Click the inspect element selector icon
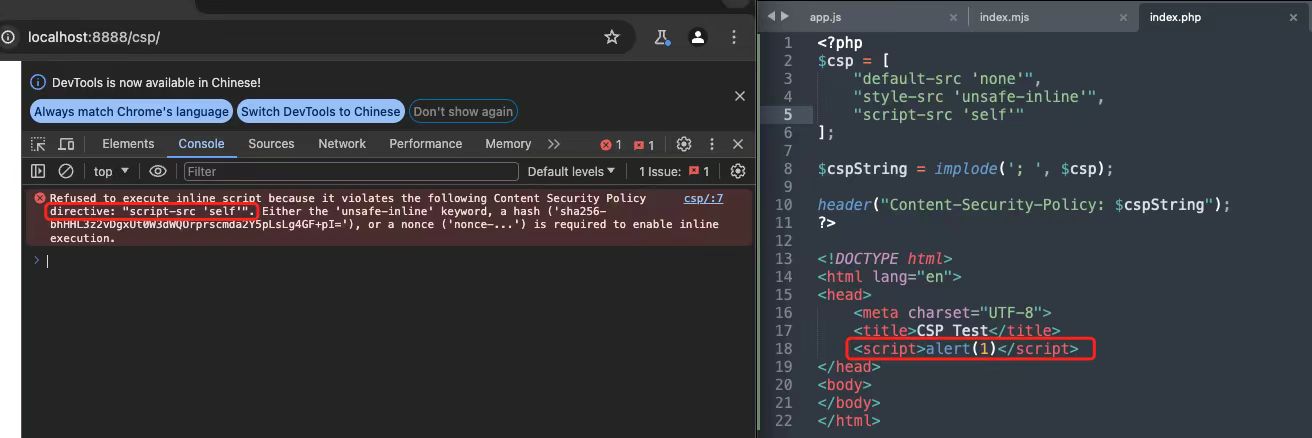Viewport: 1312px width, 438px height. coord(39,144)
